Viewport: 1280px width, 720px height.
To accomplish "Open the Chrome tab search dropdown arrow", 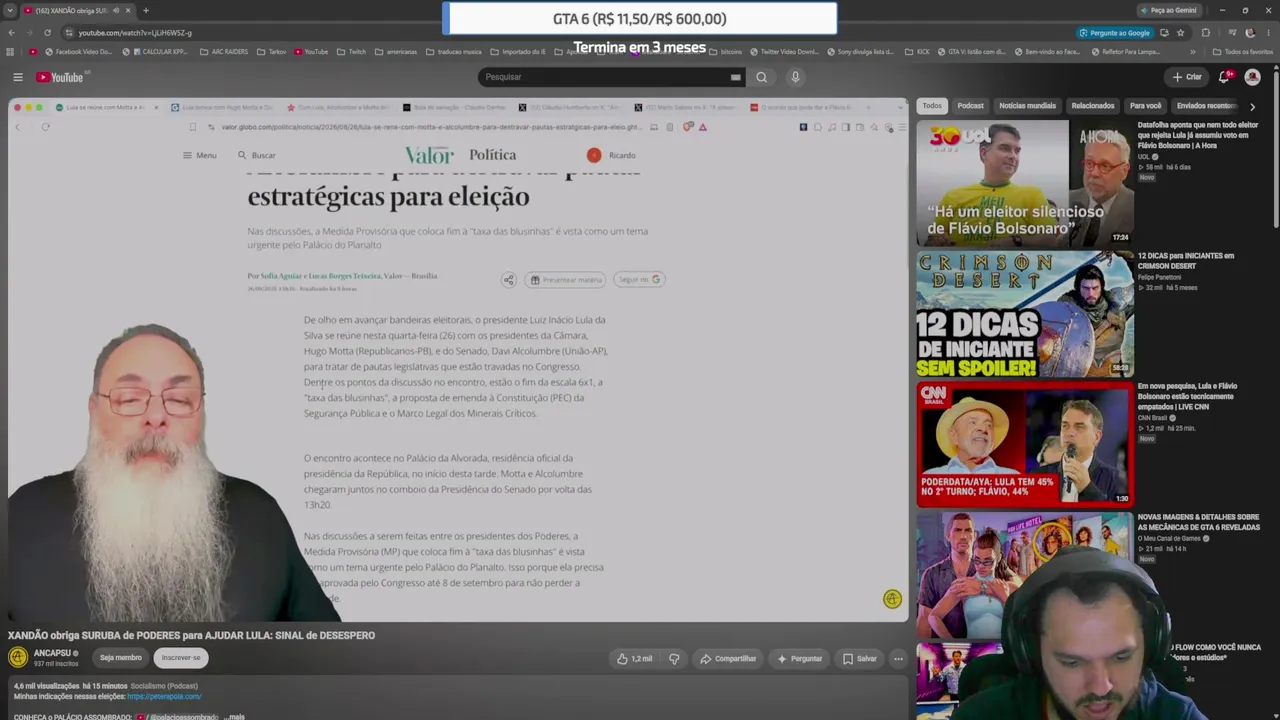I will pyautogui.click(x=10, y=11).
